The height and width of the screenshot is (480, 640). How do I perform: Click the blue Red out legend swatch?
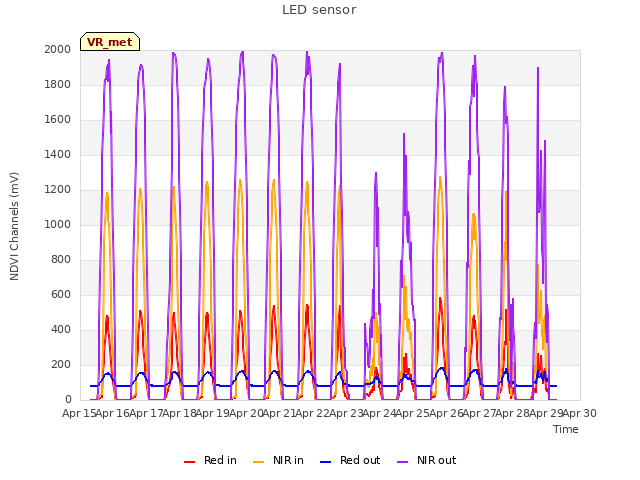pos(325,462)
